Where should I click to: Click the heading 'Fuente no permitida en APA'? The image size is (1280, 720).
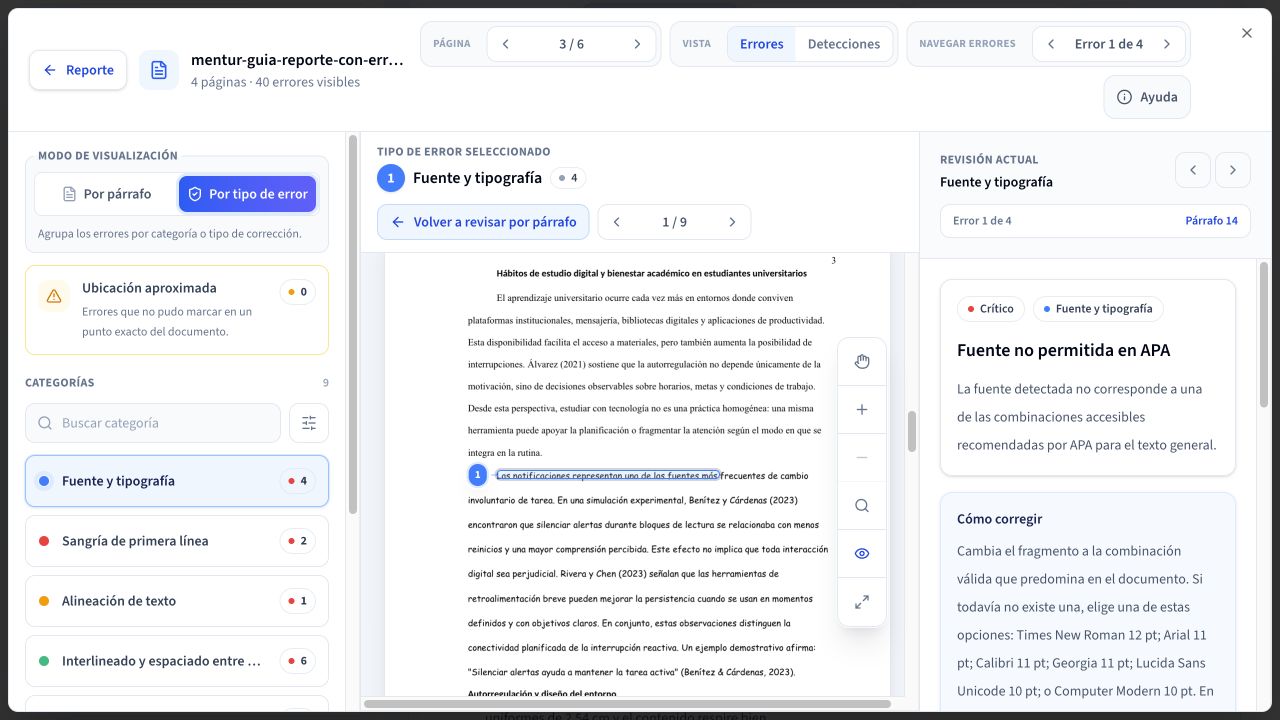pos(1063,350)
